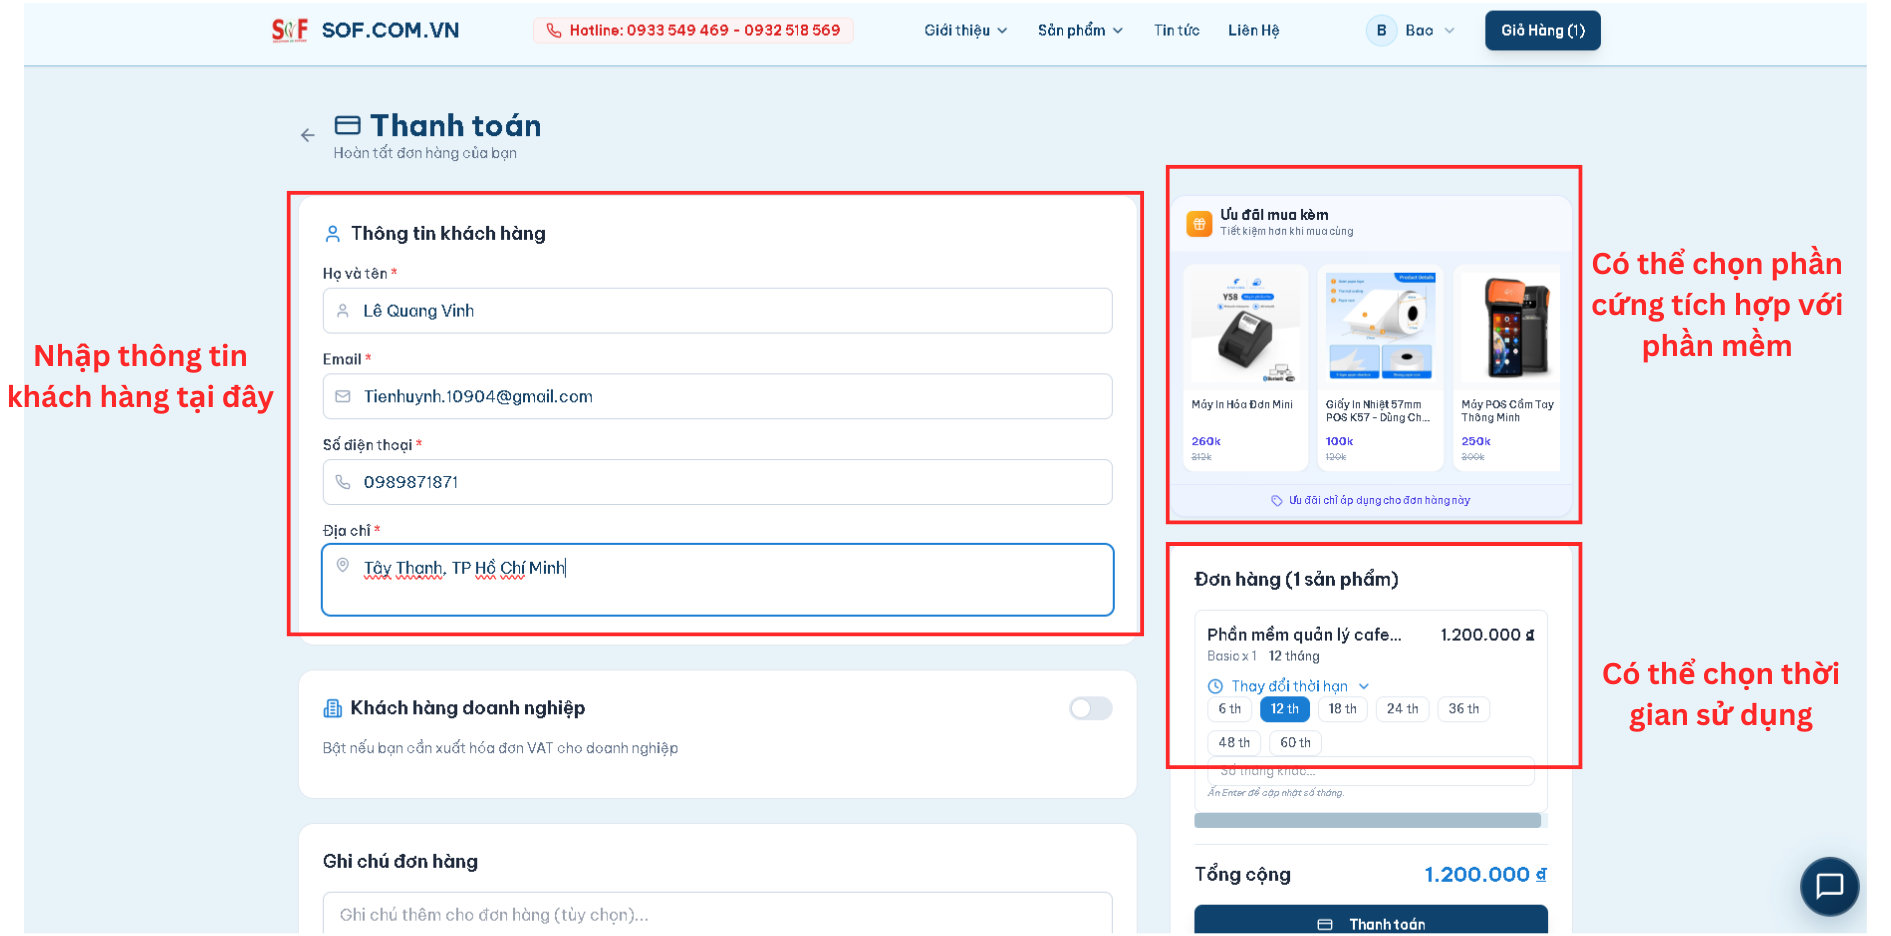Image resolution: width=1891 pixels, height=936 pixels.
Task: Click the Địa chỉ text area
Action: [x=717, y=580]
